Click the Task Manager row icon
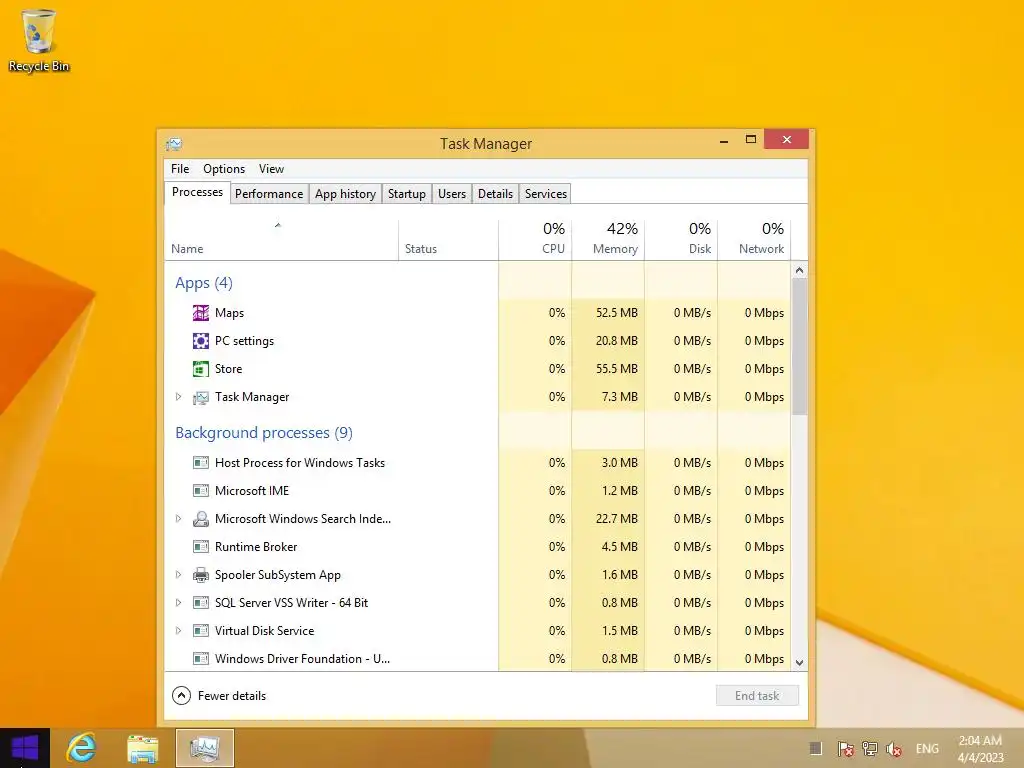Viewport: 1024px width, 768px height. pyautogui.click(x=200, y=397)
